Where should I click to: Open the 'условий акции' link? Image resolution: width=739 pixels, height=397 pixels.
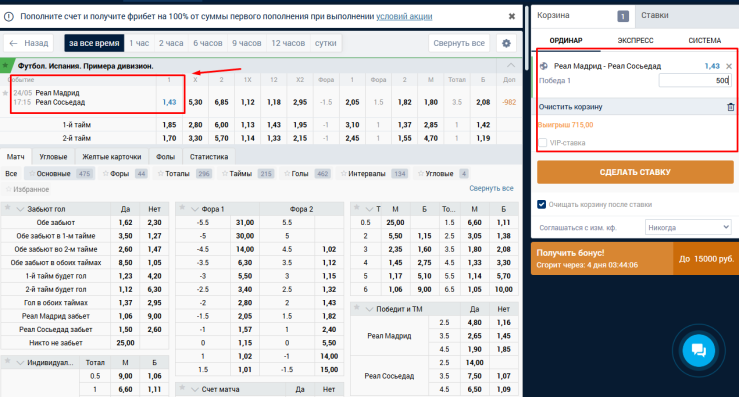tap(404, 17)
